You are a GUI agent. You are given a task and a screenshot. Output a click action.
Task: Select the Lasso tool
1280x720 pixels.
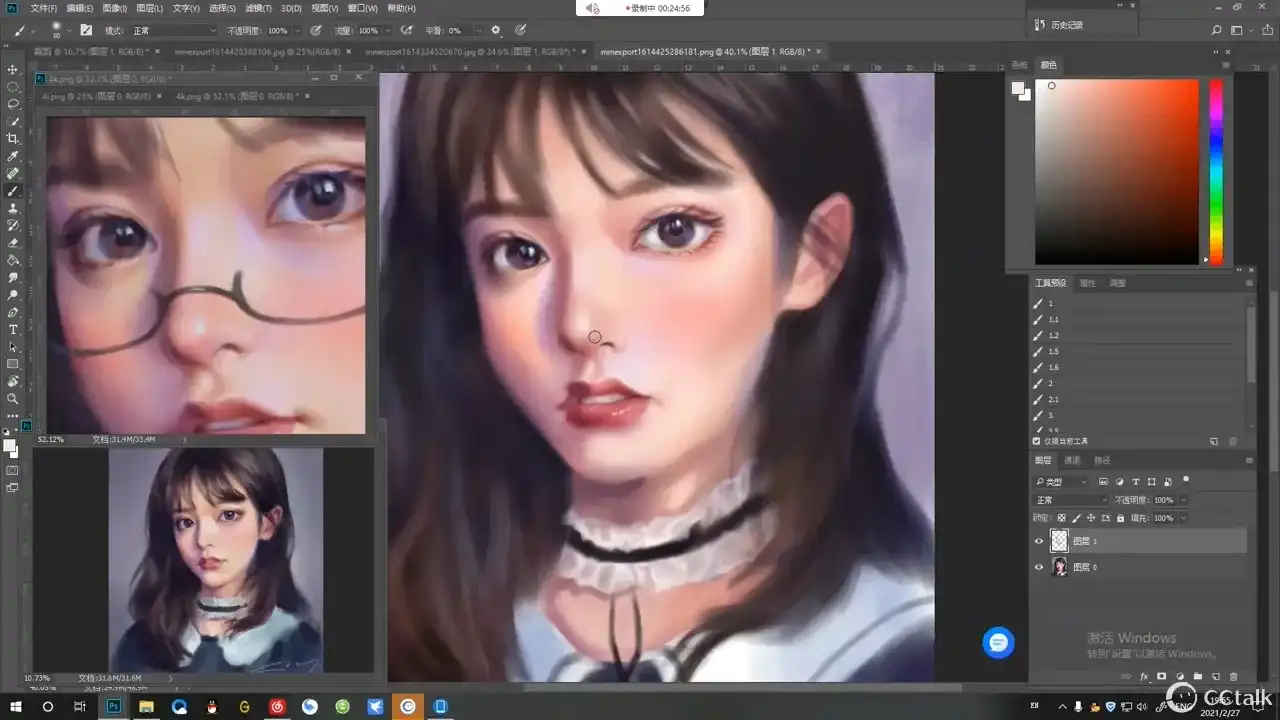tap(13, 104)
